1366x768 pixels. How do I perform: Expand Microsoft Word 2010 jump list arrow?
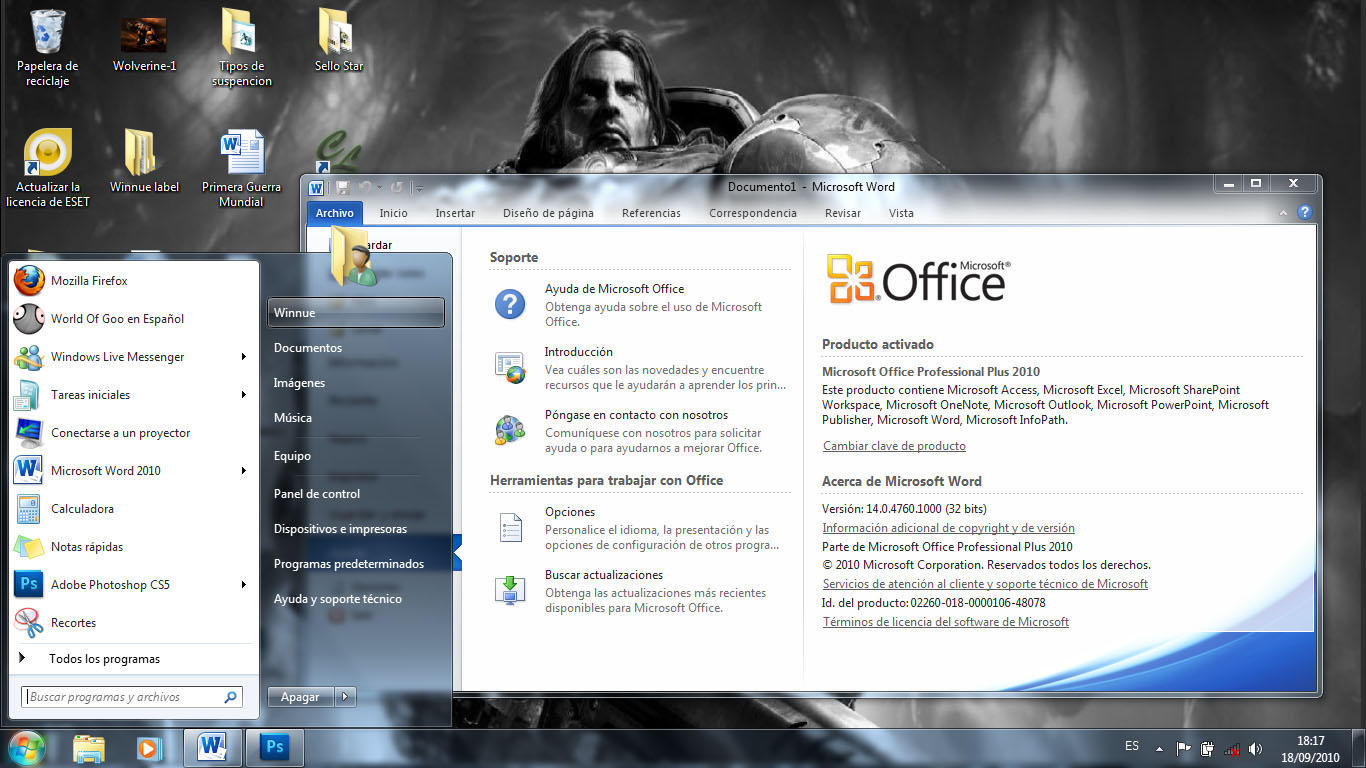pos(244,471)
